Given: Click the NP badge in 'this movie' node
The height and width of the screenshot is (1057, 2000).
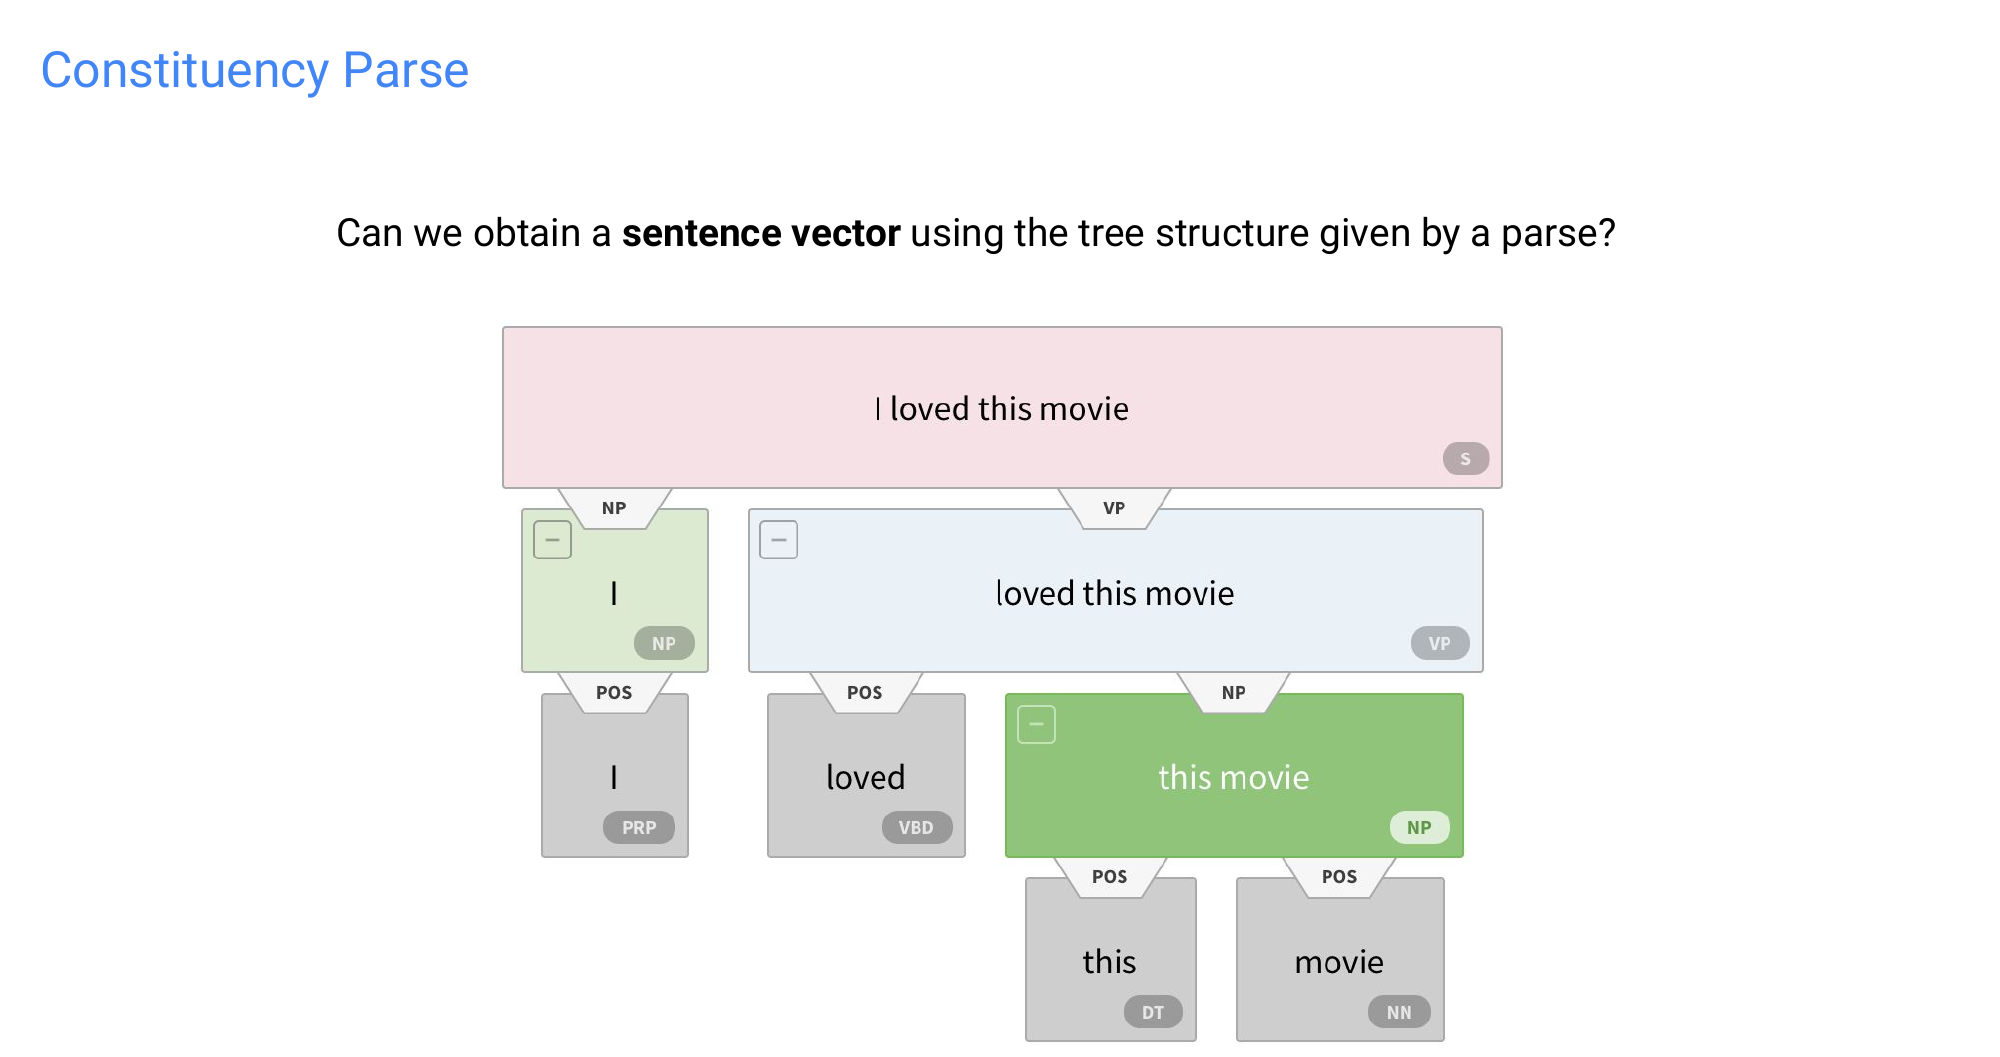Looking at the screenshot, I should click(x=1418, y=828).
